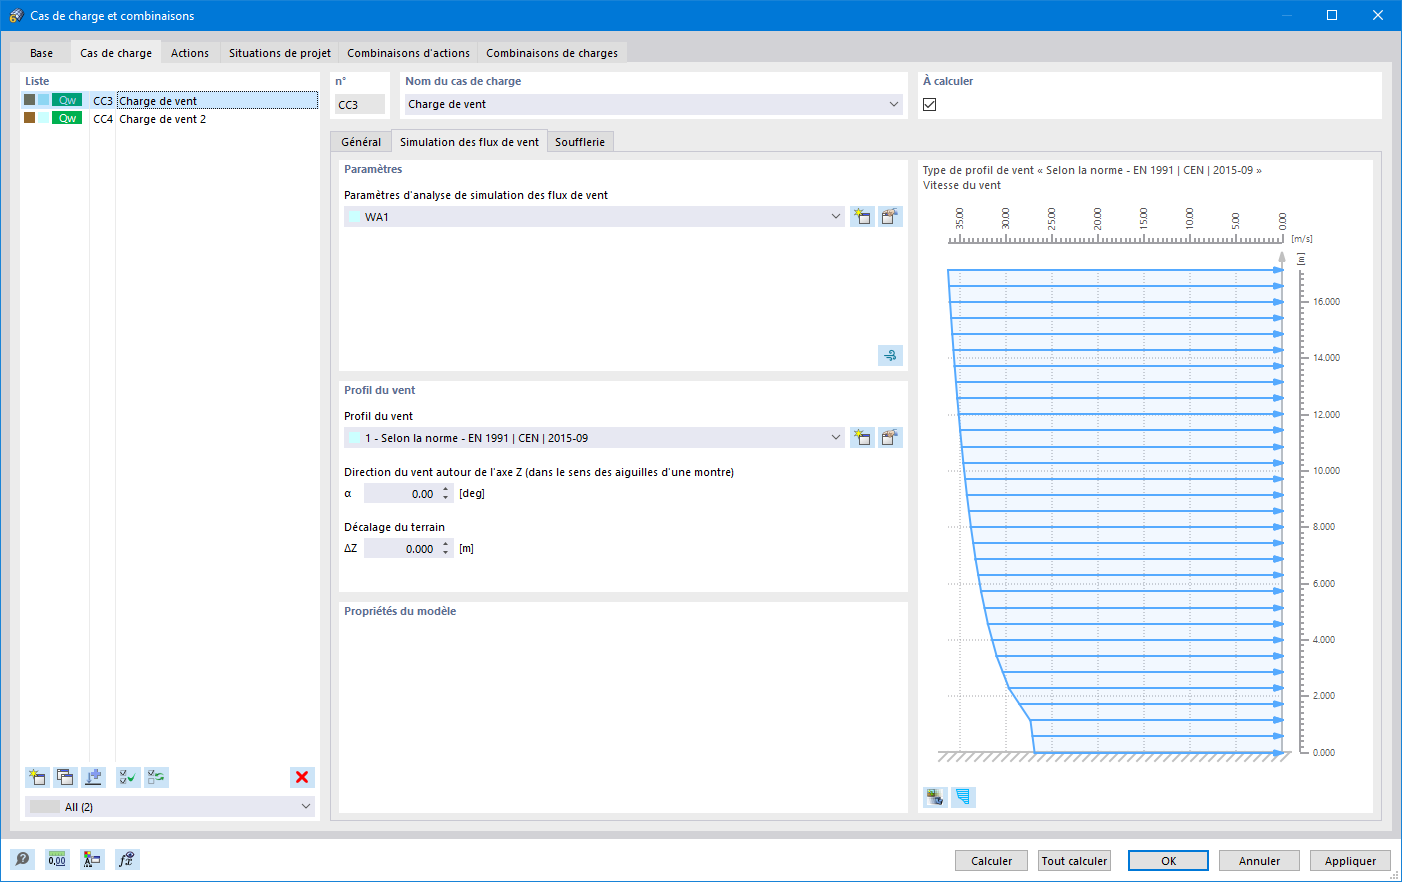Click the invert selection icon with green arrows

156,777
